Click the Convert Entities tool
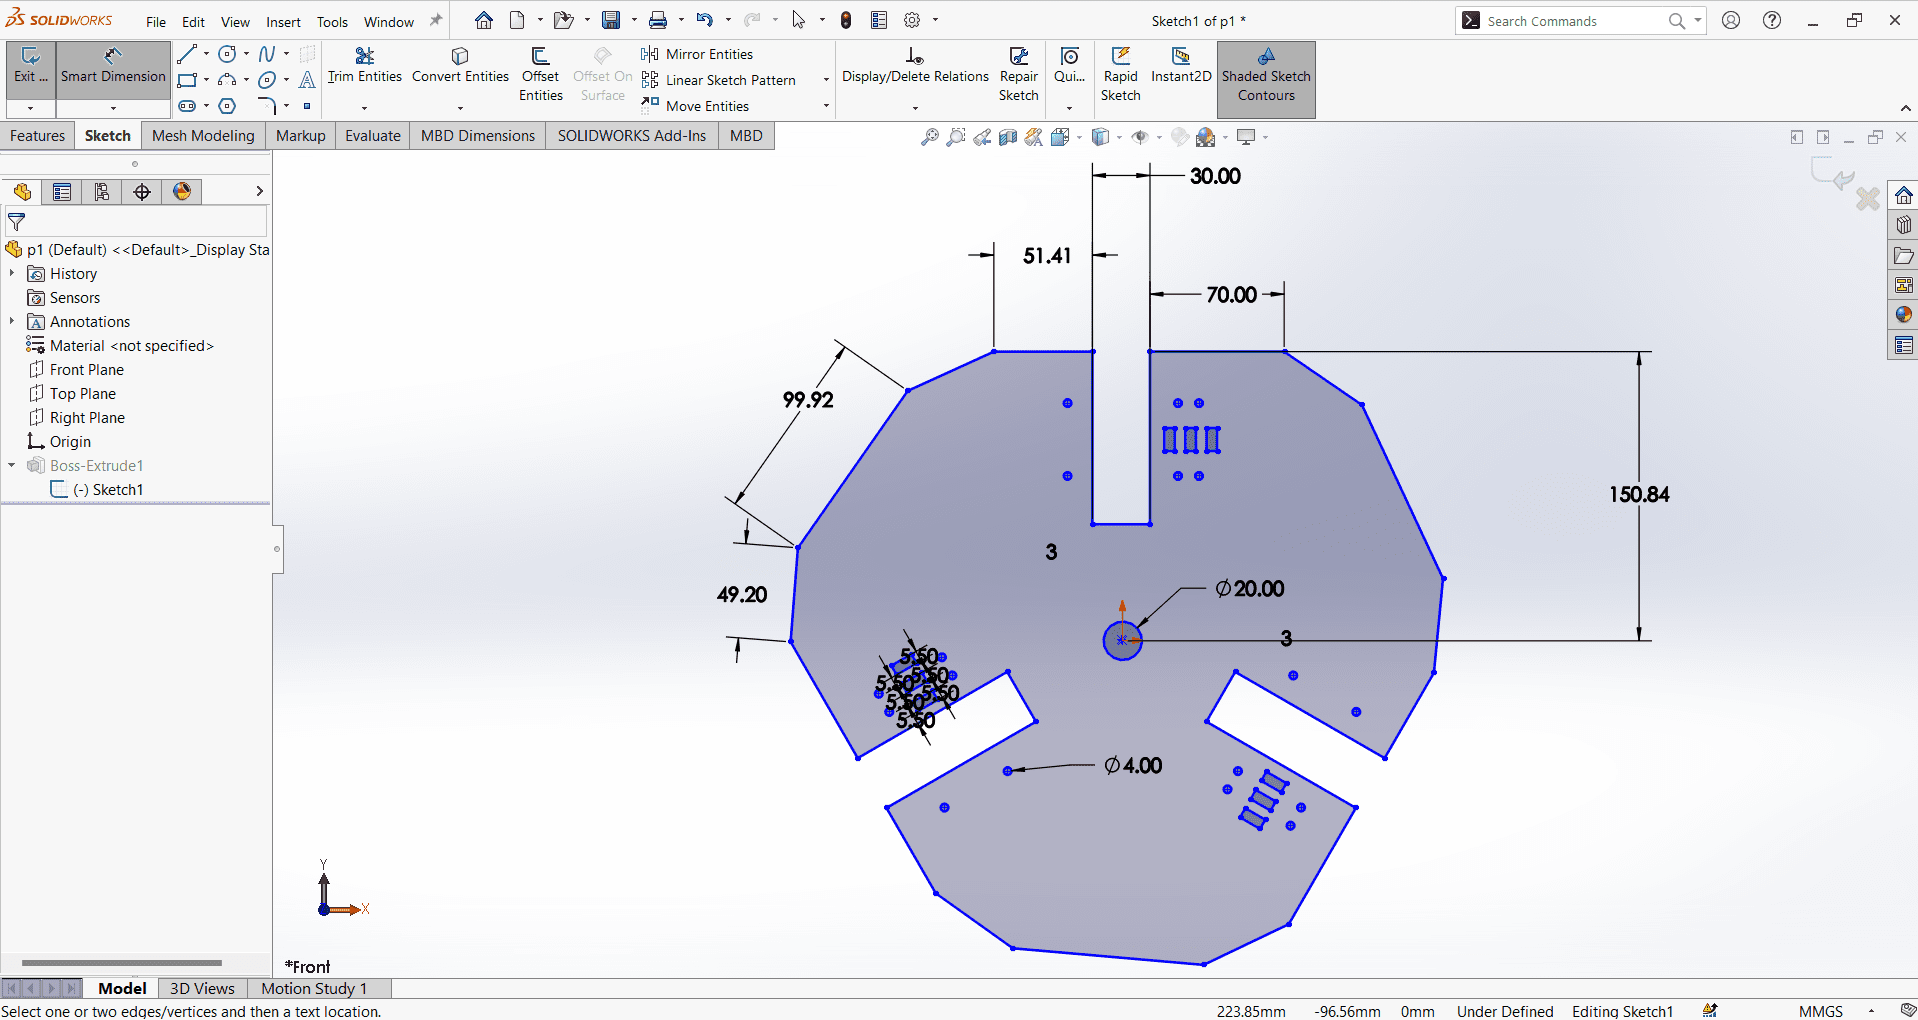The image size is (1918, 1020). [460, 66]
